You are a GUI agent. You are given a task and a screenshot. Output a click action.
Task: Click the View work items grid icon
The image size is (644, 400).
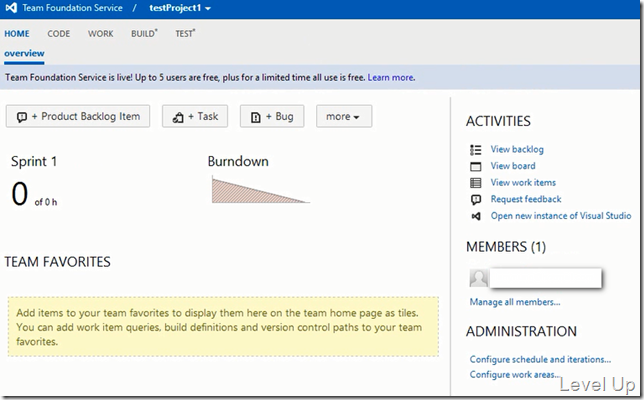(476, 183)
